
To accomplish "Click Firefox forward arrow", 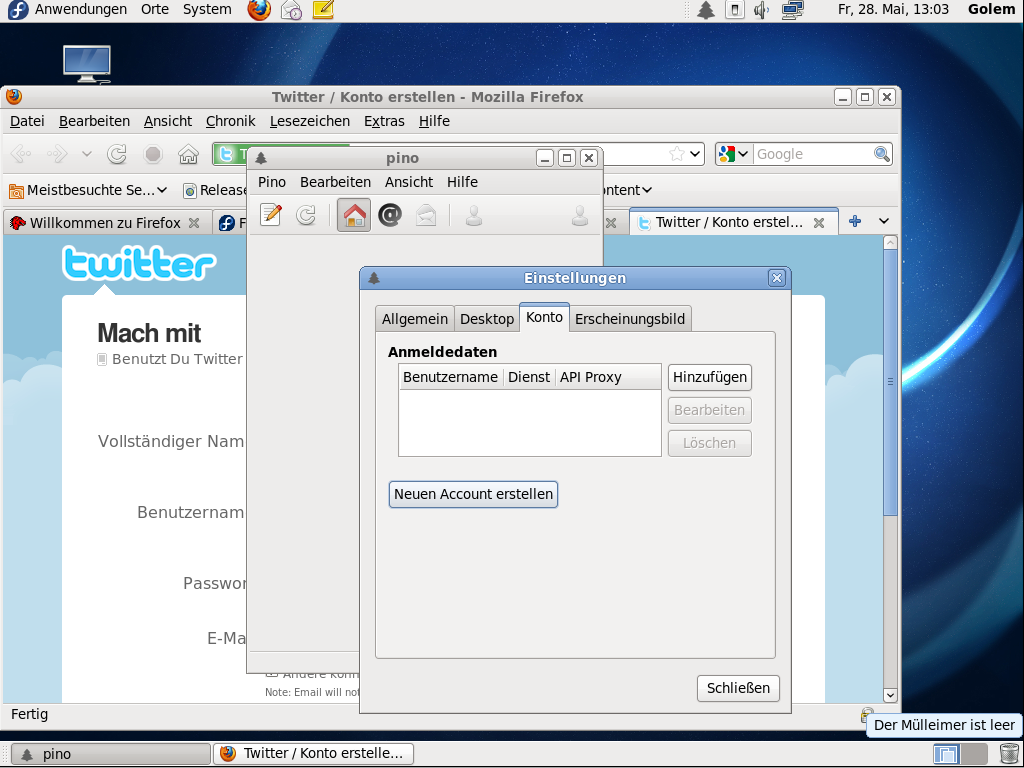I will (57, 154).
